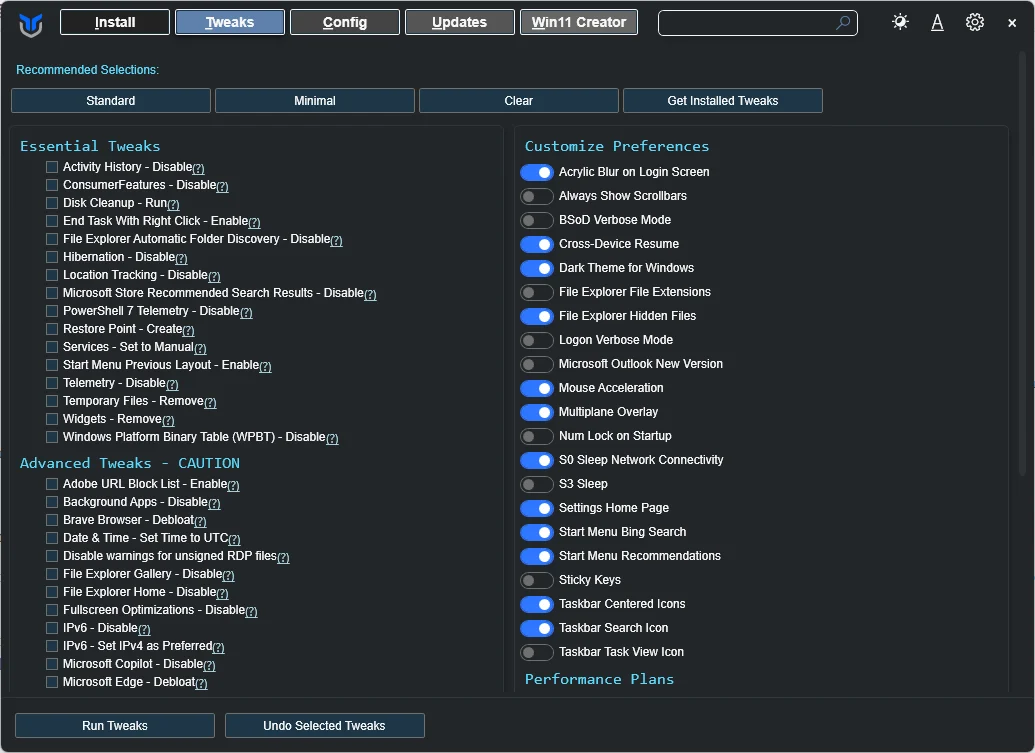Check the Activity History - Disable checkbox
This screenshot has height=753, width=1035.
point(51,167)
